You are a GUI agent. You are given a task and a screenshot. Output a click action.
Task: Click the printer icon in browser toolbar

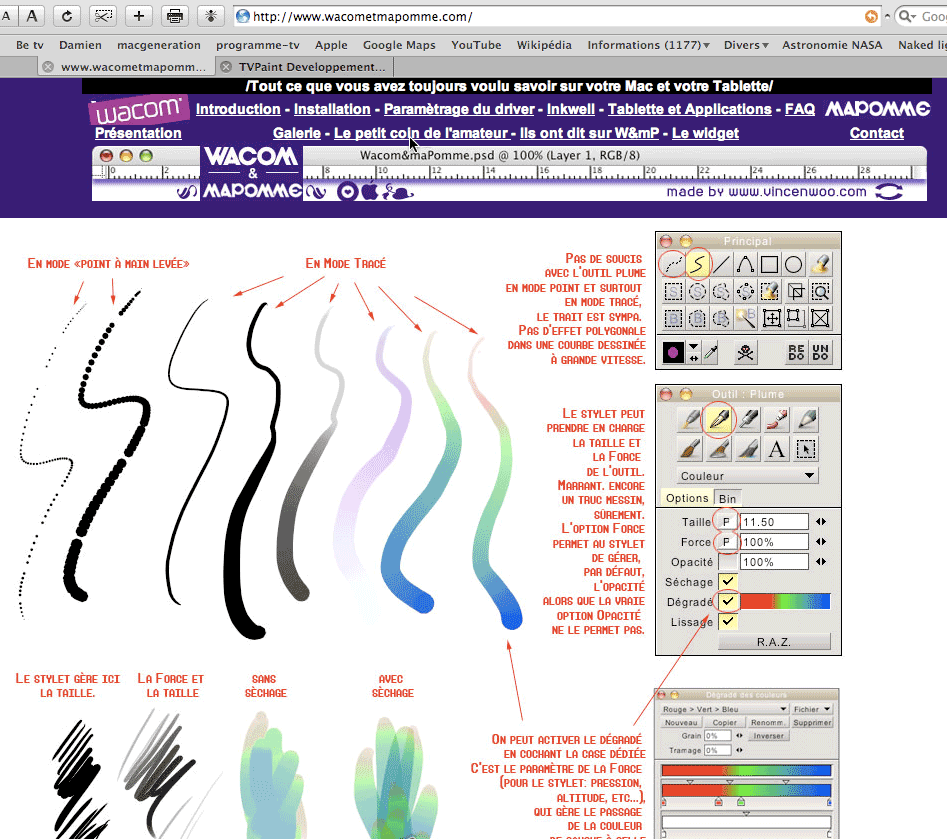175,16
